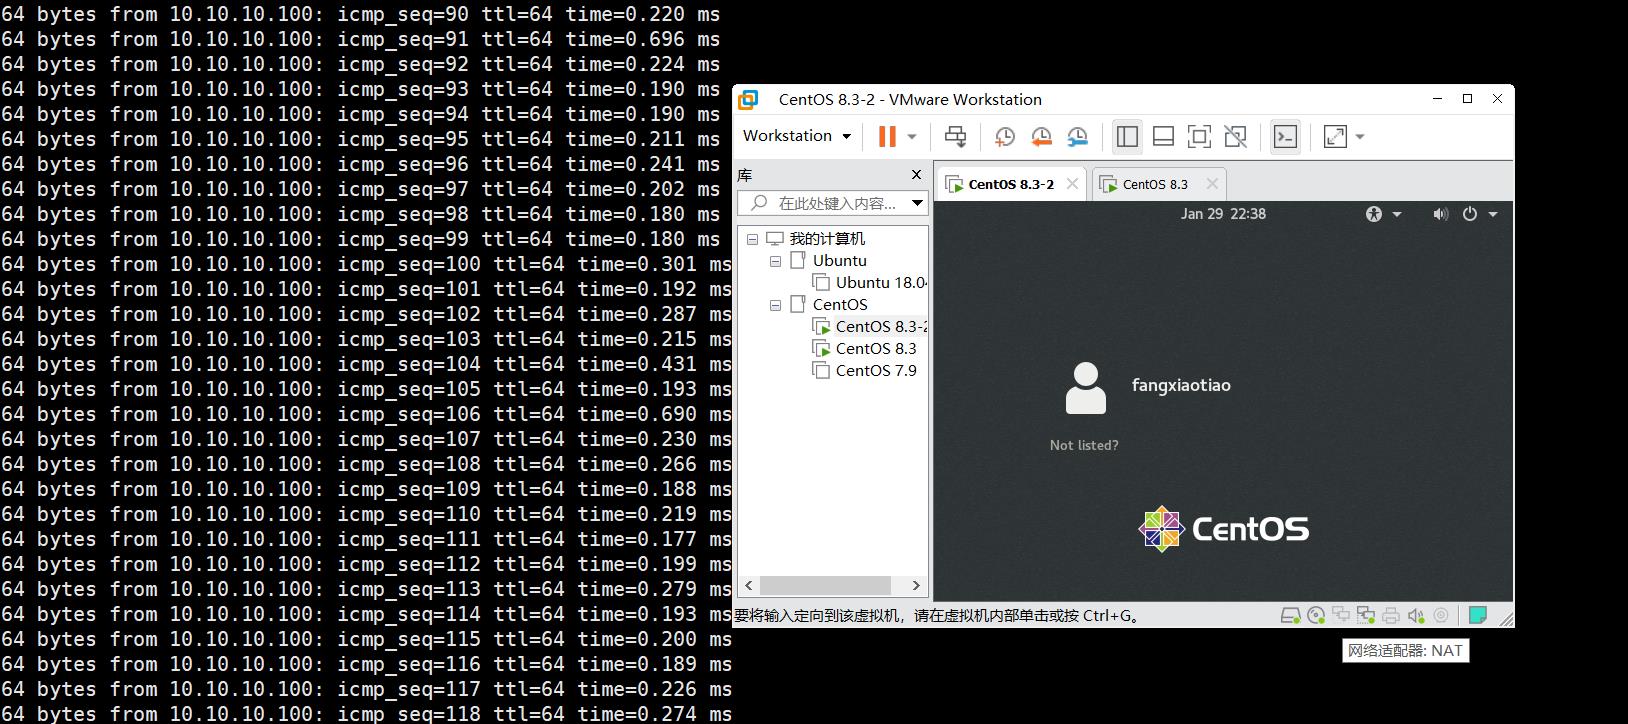1628x724 pixels.
Task: Pause the virtual machine with the orange pause icon
Action: coord(886,136)
